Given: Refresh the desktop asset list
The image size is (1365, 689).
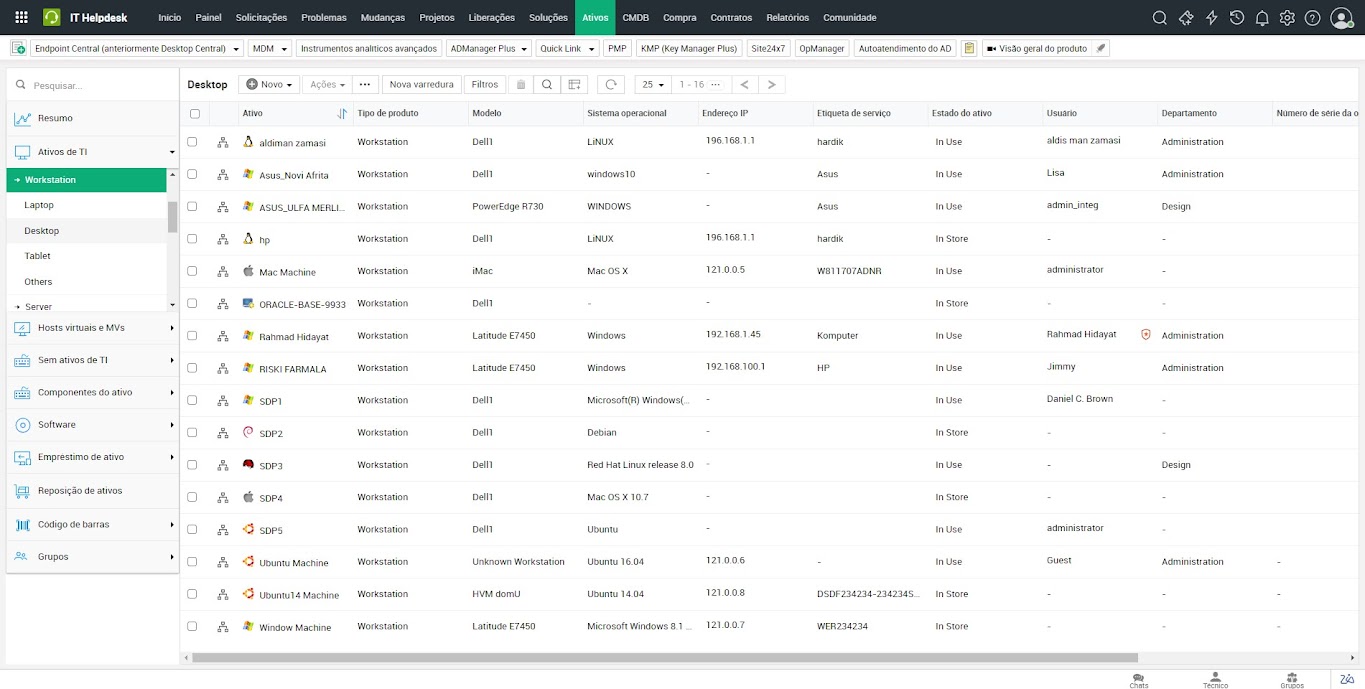Looking at the screenshot, I should (x=612, y=85).
